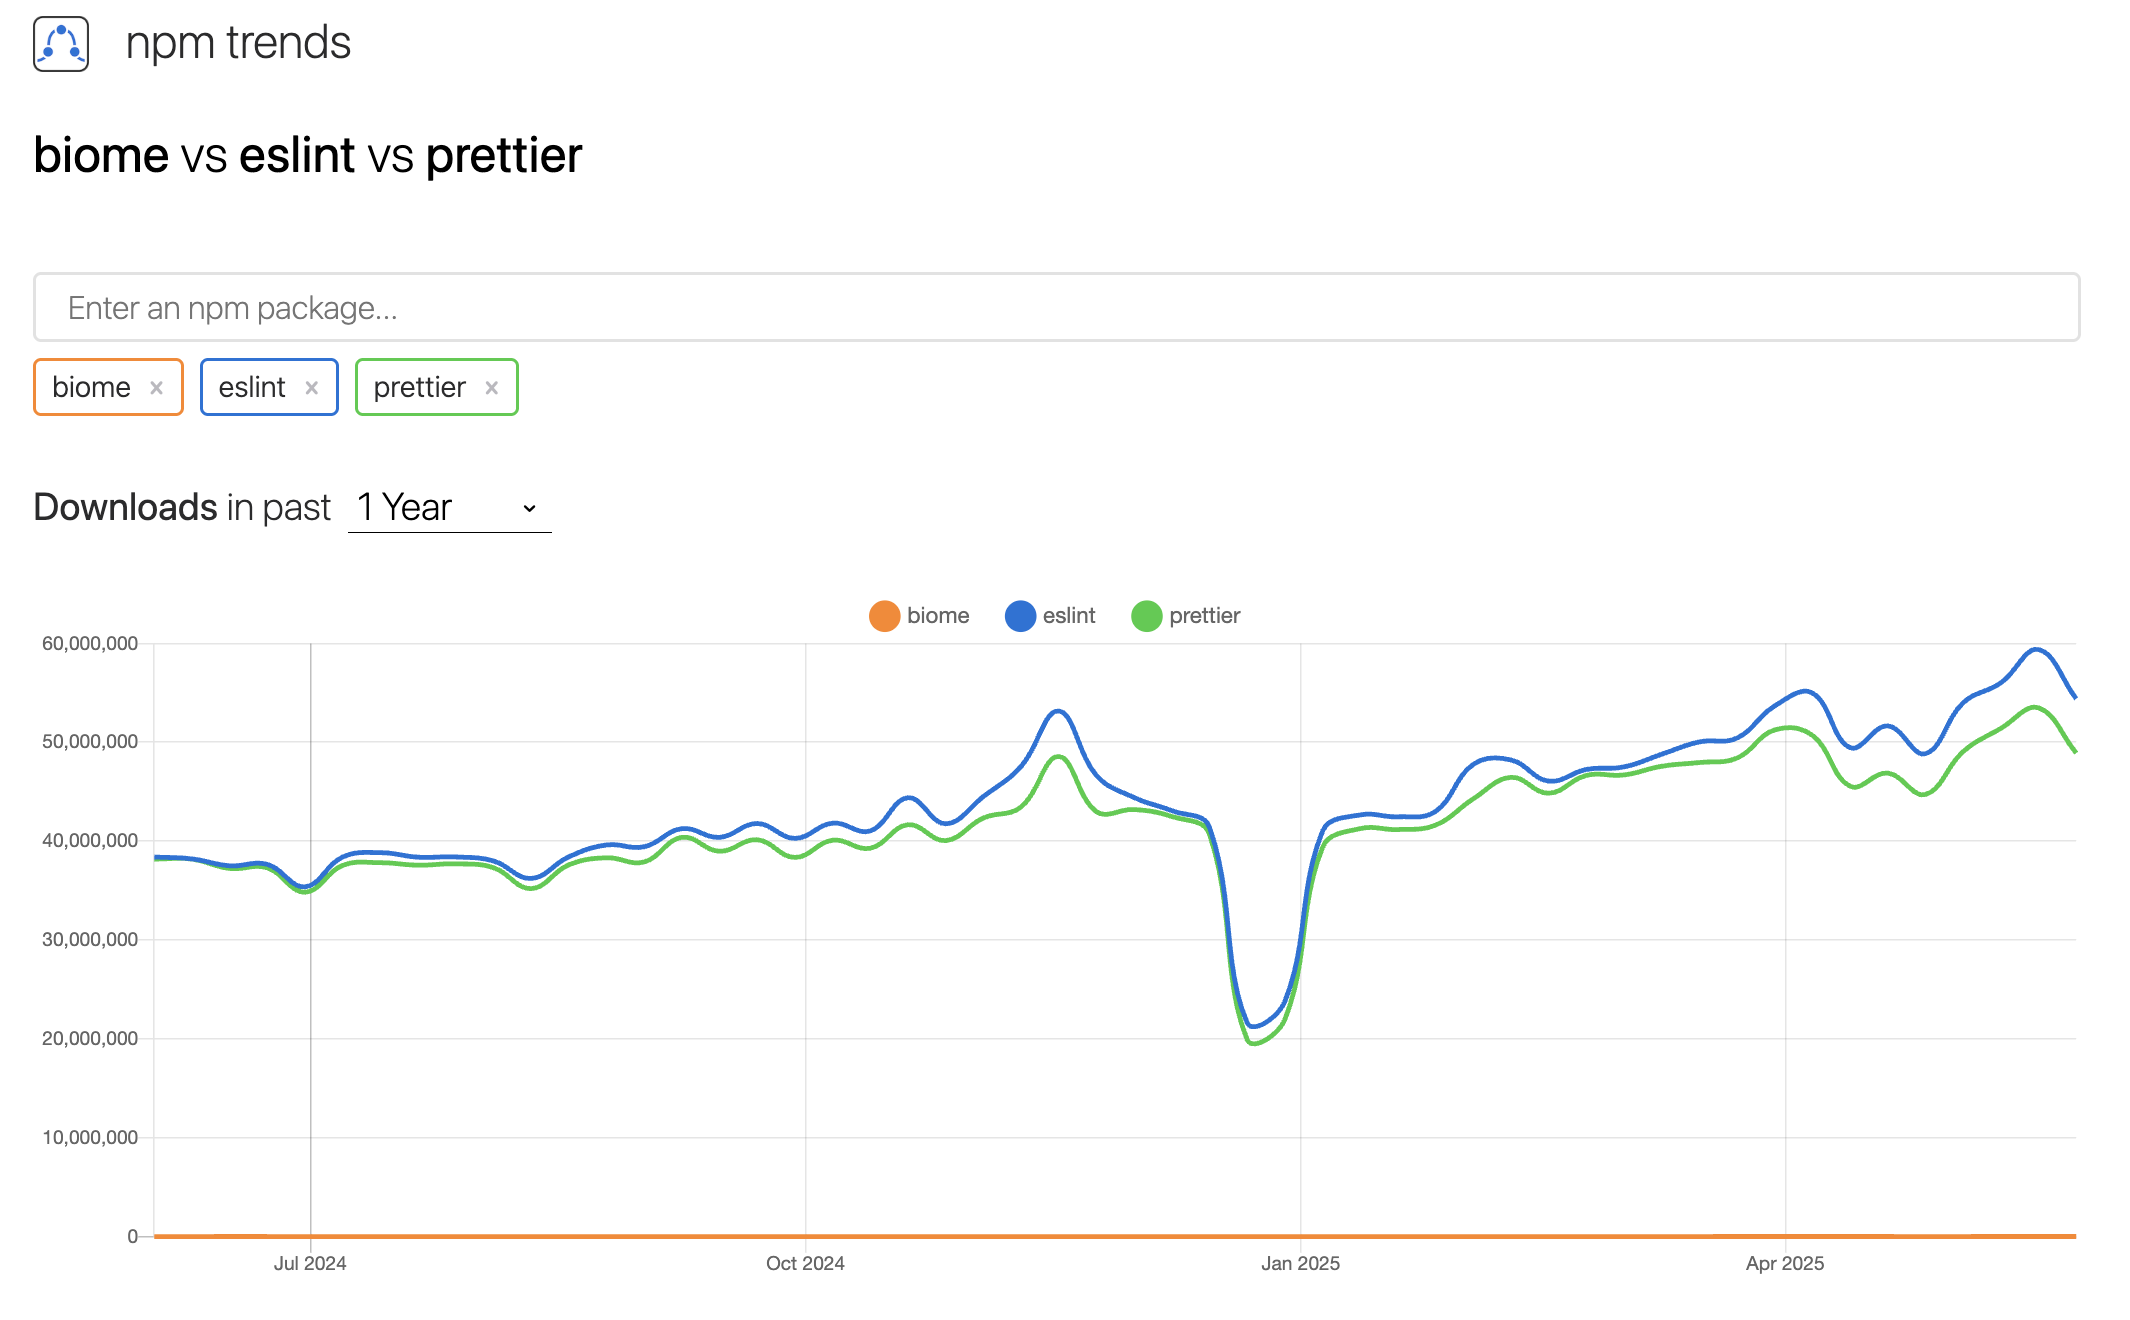Focus the Enter an npm package field

(1056, 308)
